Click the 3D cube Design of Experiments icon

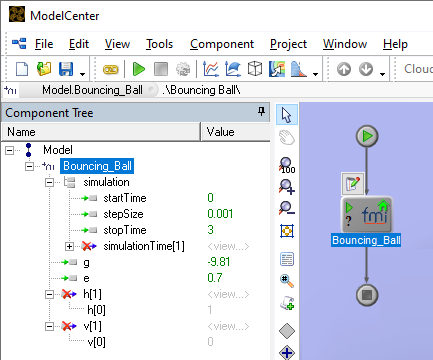[255, 69]
